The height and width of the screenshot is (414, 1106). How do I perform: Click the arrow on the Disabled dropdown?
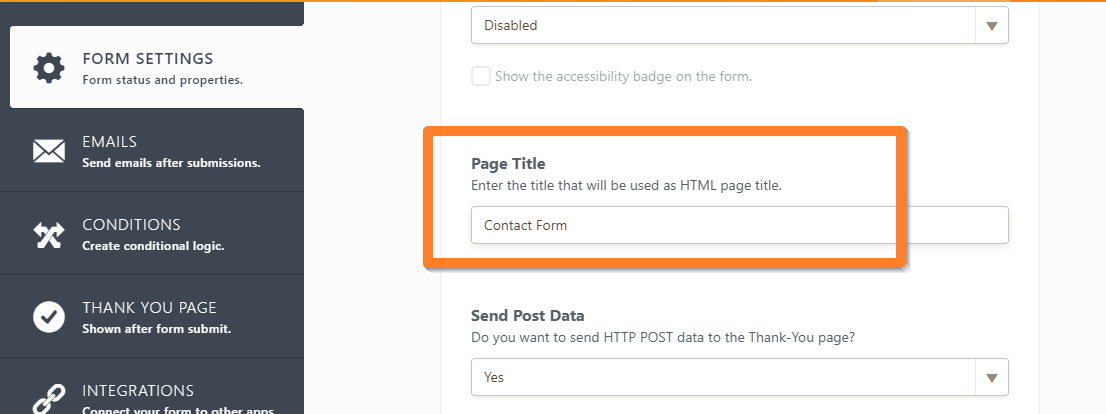(x=991, y=26)
